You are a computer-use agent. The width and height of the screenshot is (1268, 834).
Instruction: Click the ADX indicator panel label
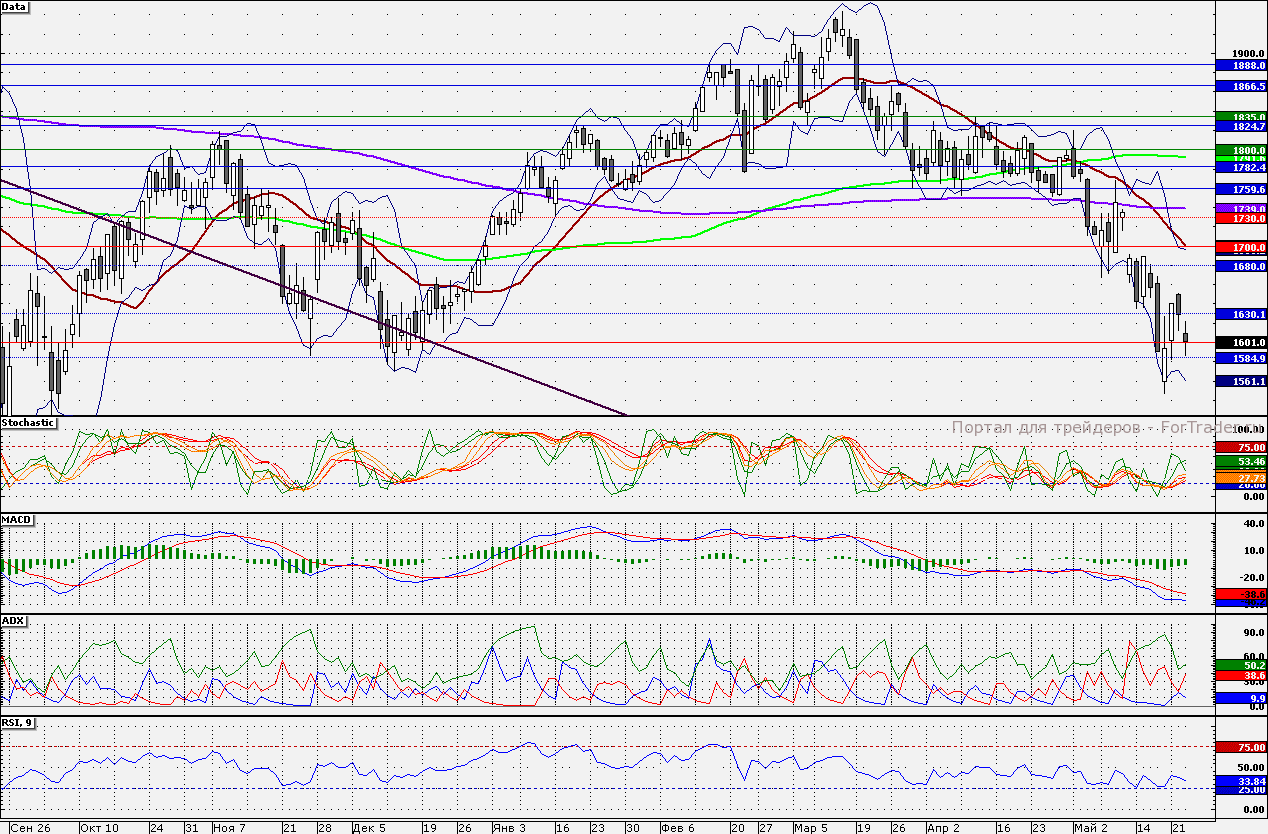(x=13, y=620)
